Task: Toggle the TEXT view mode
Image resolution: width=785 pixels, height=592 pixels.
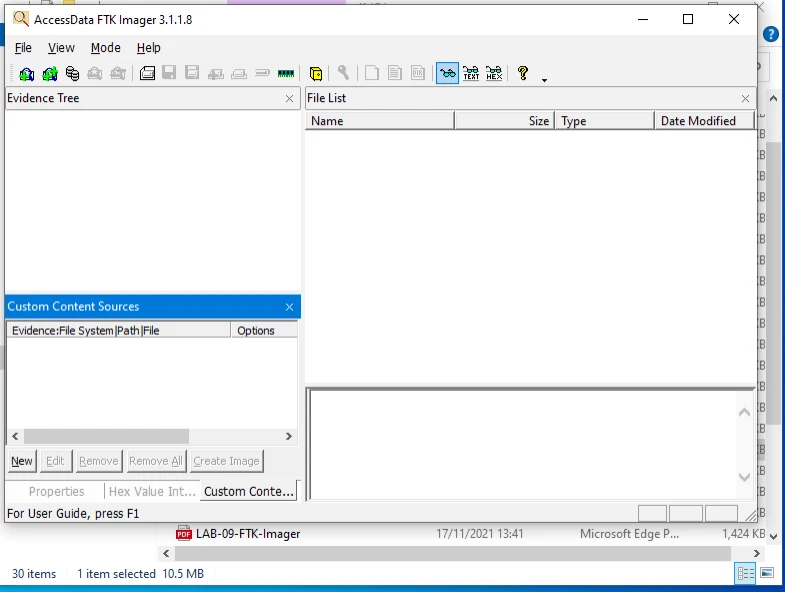Action: pos(470,73)
